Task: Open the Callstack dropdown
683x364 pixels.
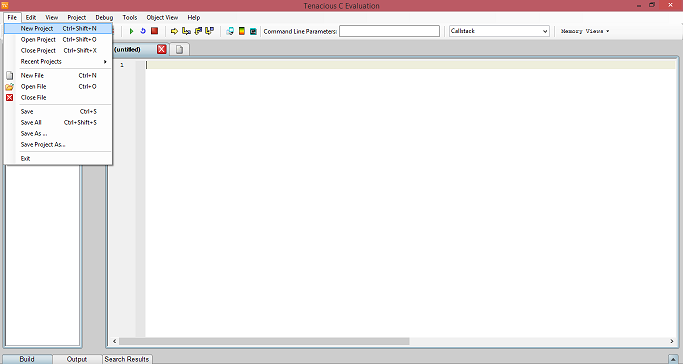Action: pos(499,31)
